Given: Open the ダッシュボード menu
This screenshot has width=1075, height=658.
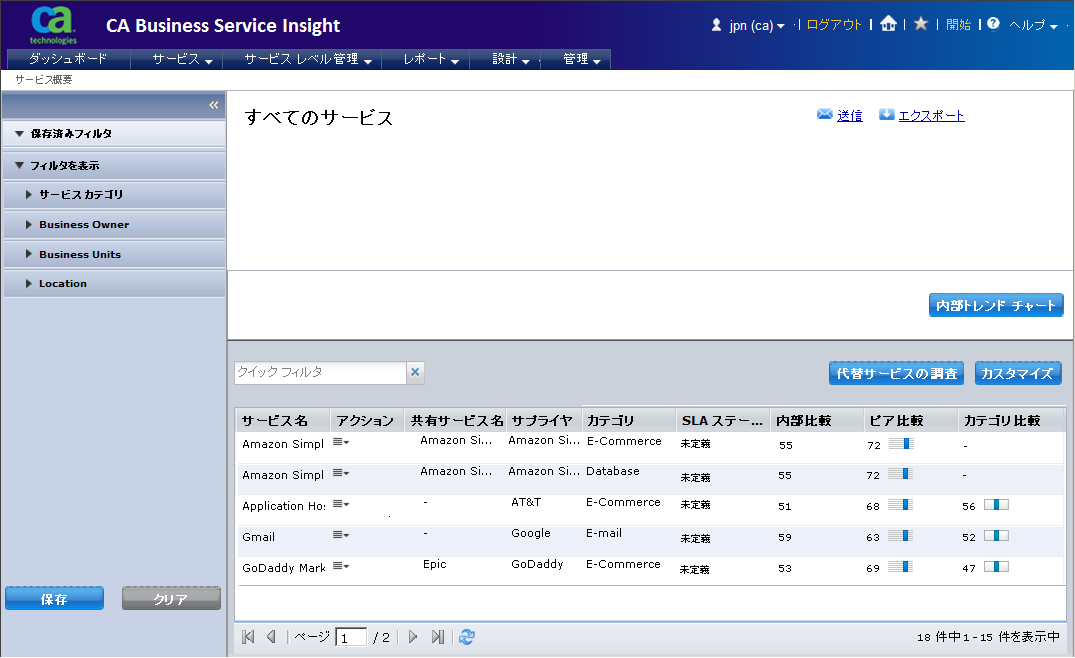Looking at the screenshot, I should tap(68, 59).
